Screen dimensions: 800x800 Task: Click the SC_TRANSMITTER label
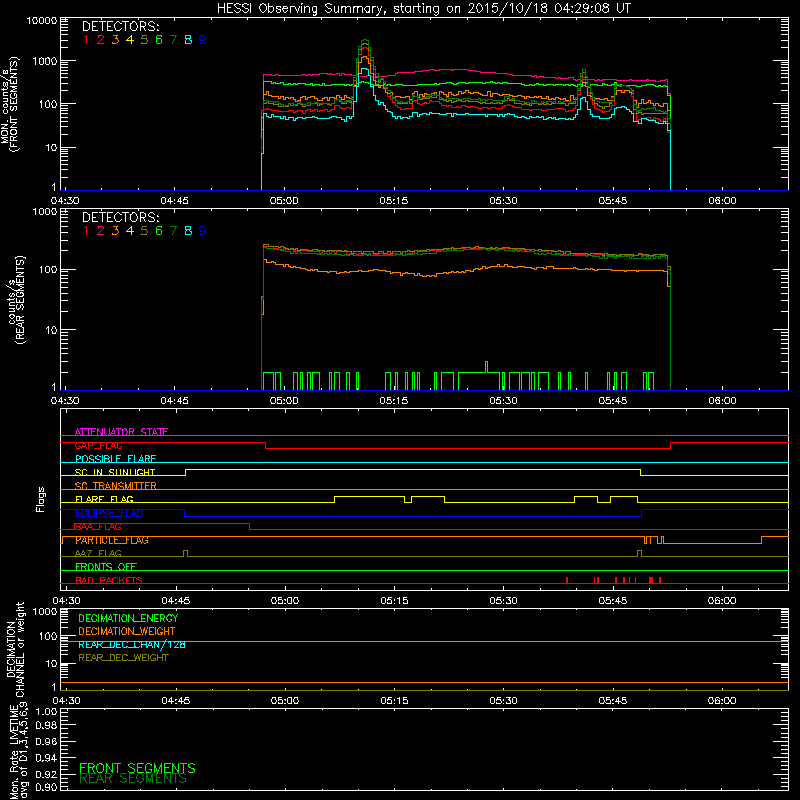pyautogui.click(x=115, y=485)
